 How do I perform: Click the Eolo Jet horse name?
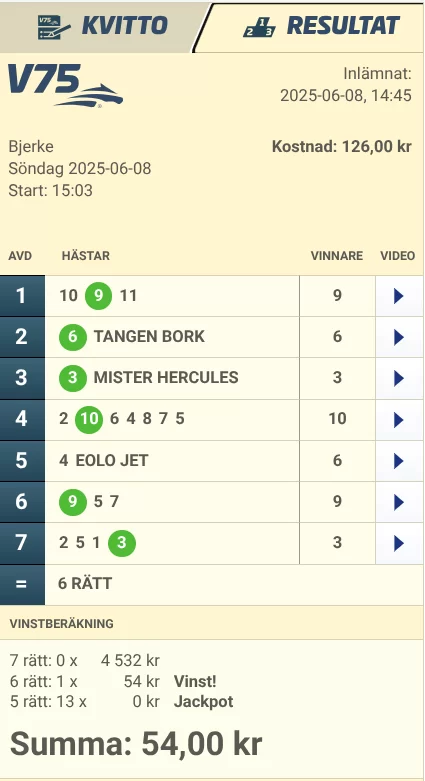pos(112,460)
